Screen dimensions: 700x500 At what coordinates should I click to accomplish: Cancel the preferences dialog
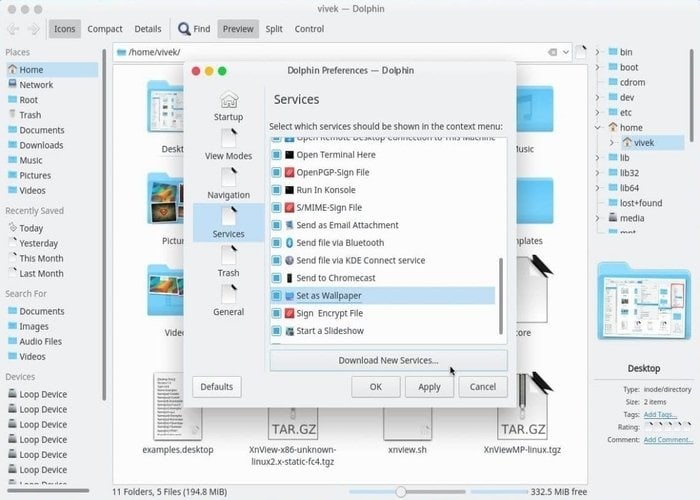pos(483,387)
